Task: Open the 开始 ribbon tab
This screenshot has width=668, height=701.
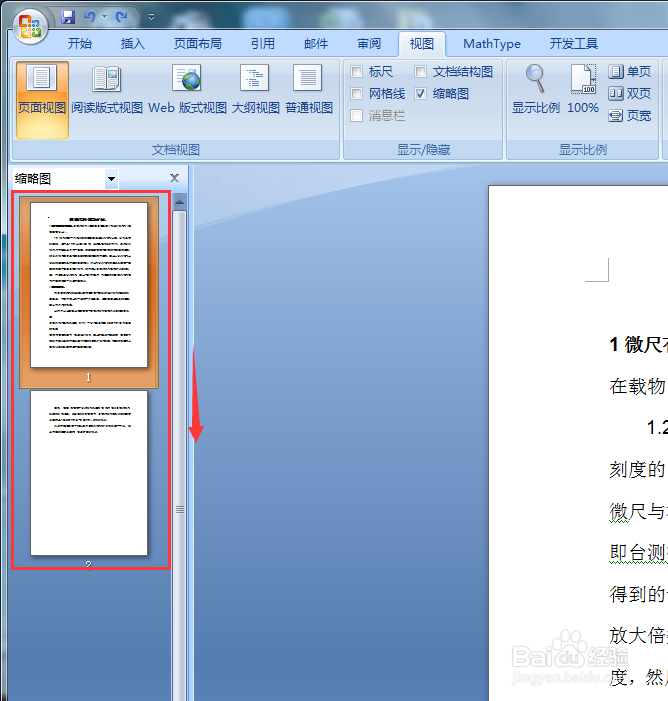Action: tap(80, 44)
